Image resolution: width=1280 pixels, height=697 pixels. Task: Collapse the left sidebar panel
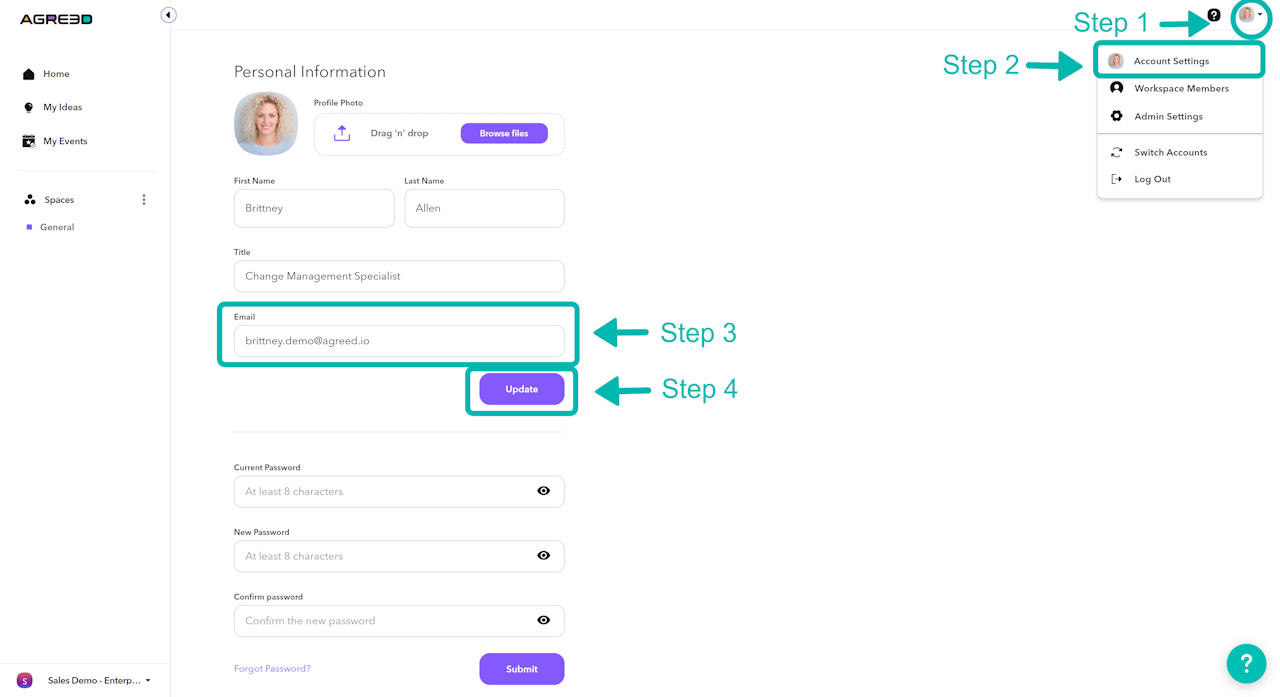(x=168, y=15)
